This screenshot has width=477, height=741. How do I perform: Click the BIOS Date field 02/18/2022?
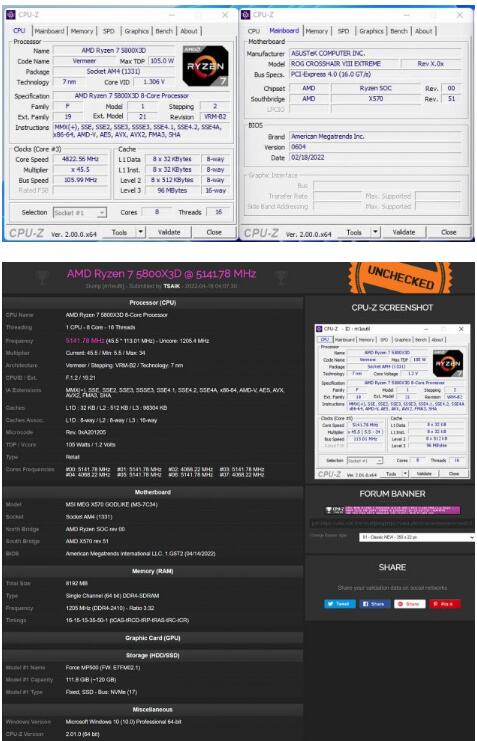376,157
